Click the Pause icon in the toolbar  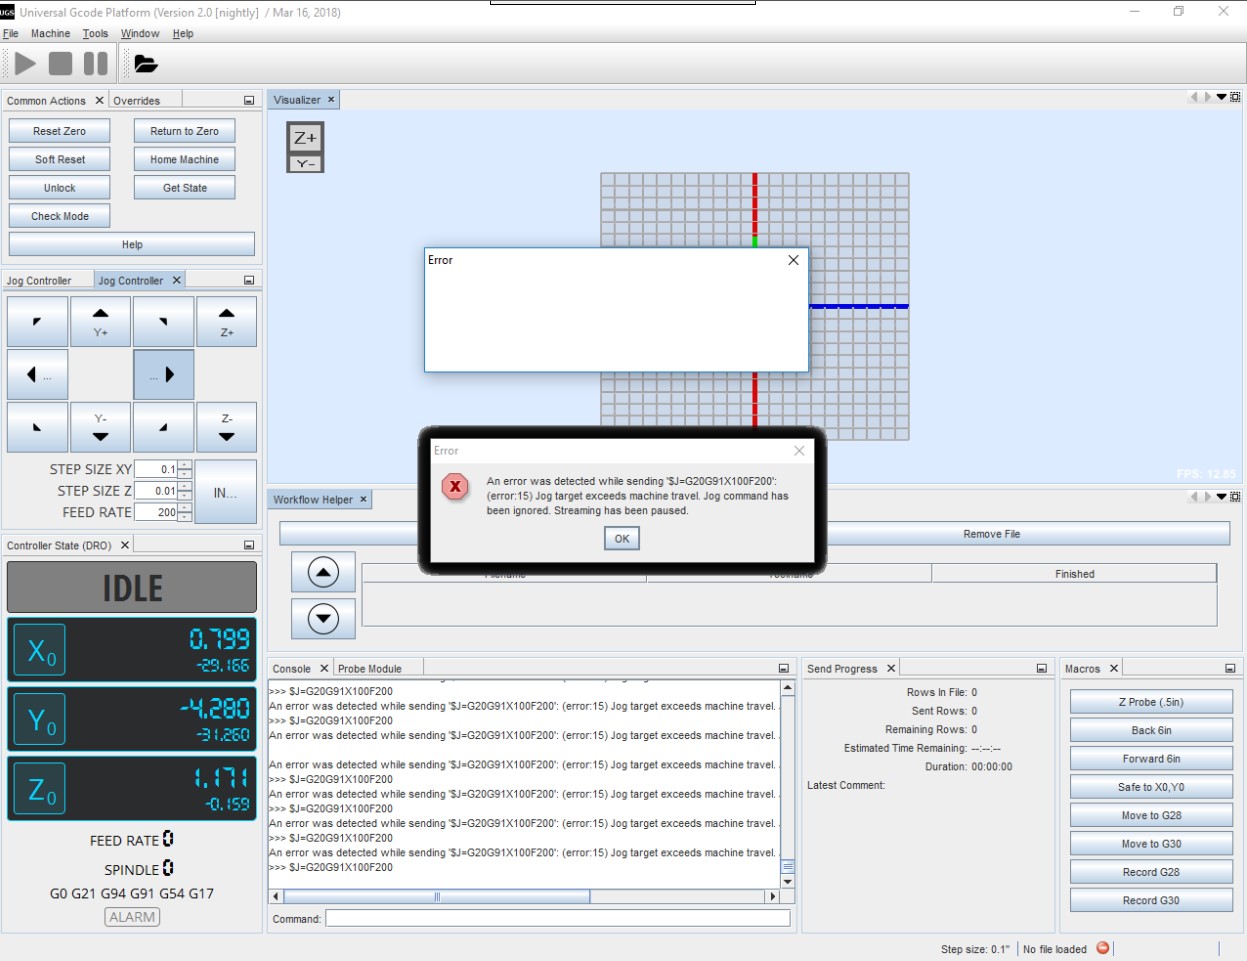click(93, 62)
